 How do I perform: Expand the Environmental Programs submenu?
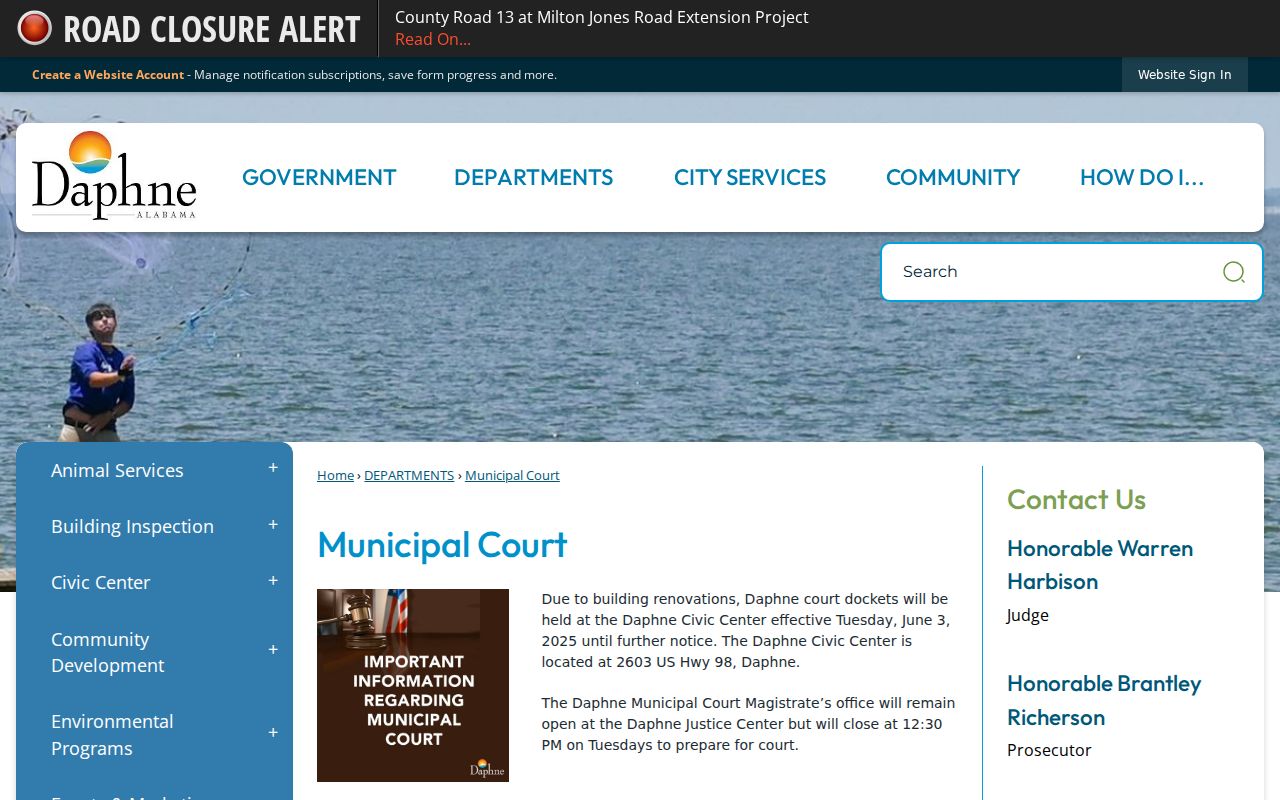click(273, 733)
